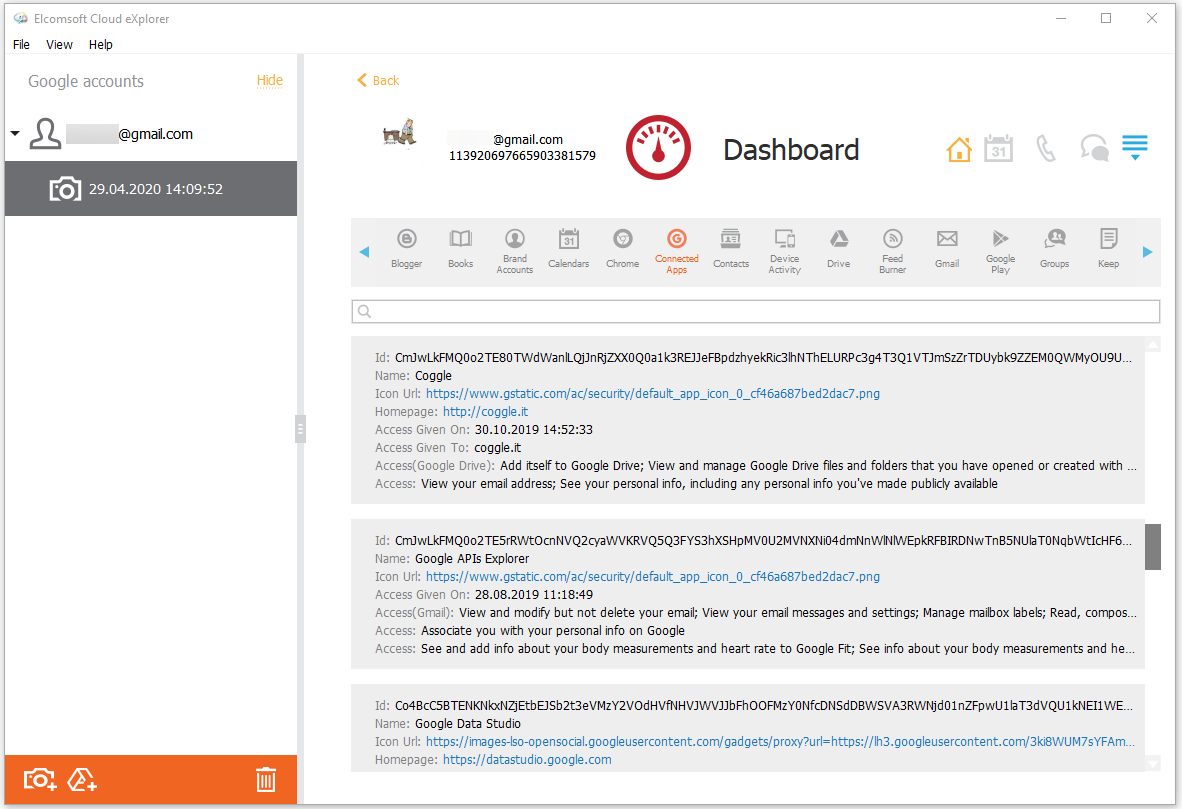Show the Google Keep notes
The image size is (1182, 809).
[x=1108, y=250]
